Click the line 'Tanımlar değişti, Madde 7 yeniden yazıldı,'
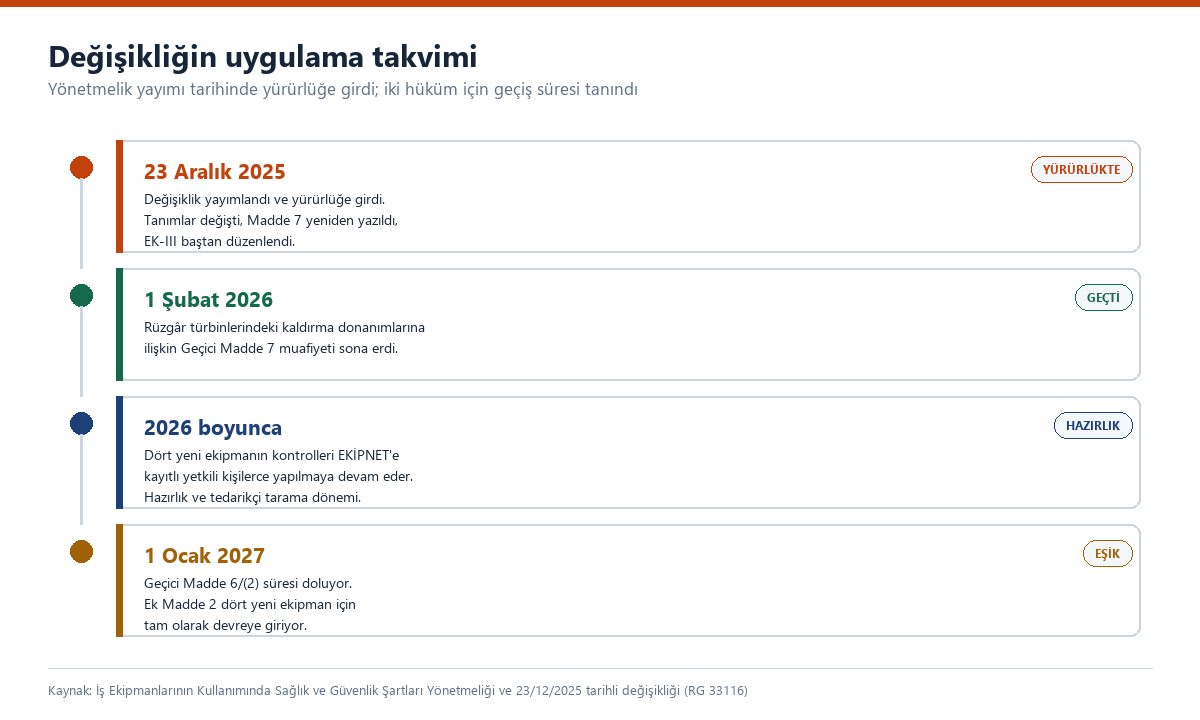The height and width of the screenshot is (720, 1200). pos(271,221)
